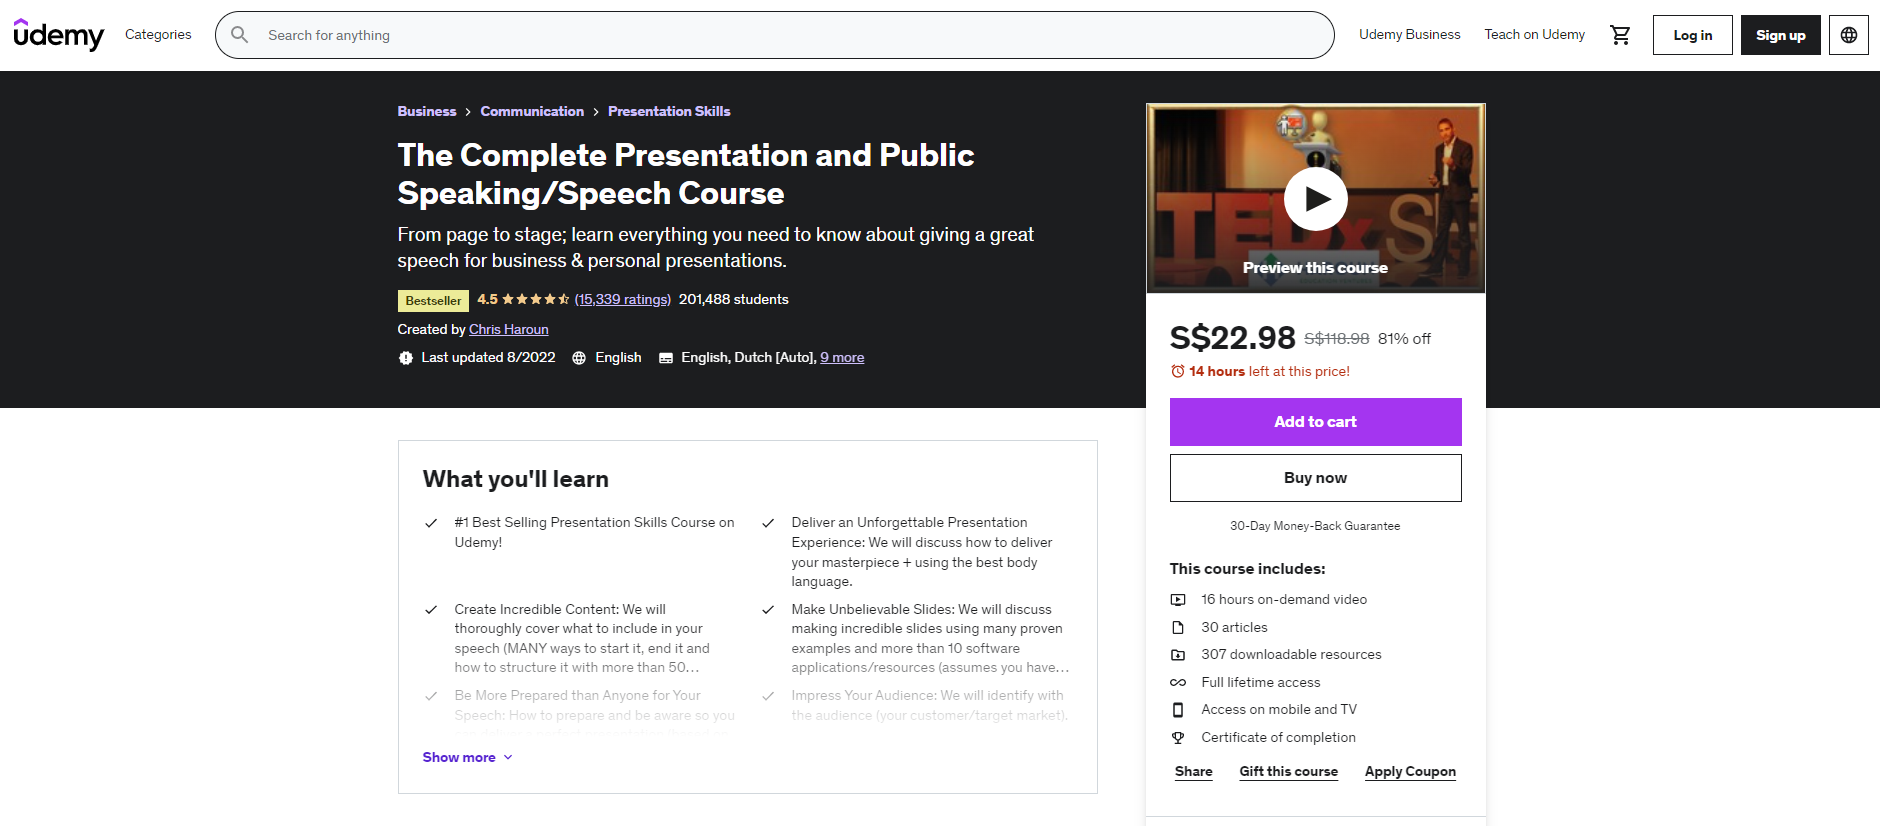The image size is (1880, 826).
Task: Click the star rating icons
Action: pos(535,299)
